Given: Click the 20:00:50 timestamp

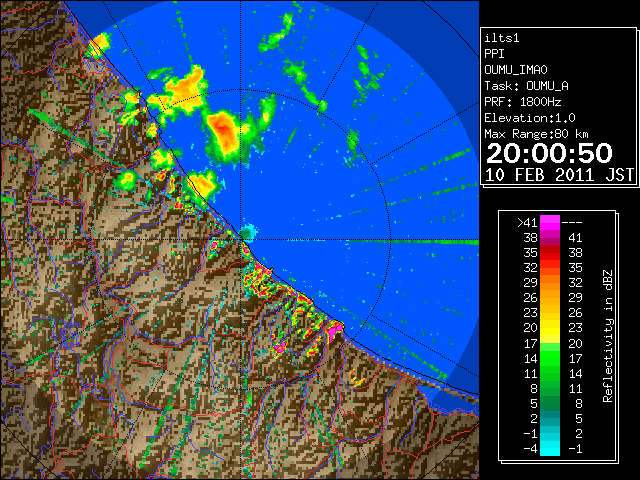Looking at the screenshot, I should [549, 153].
